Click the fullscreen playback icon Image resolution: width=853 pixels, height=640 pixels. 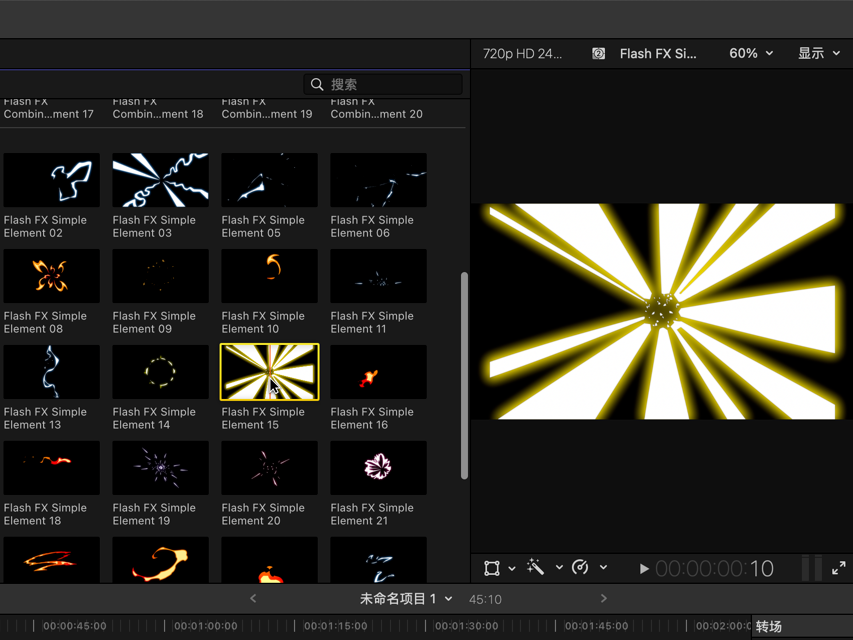(x=839, y=568)
